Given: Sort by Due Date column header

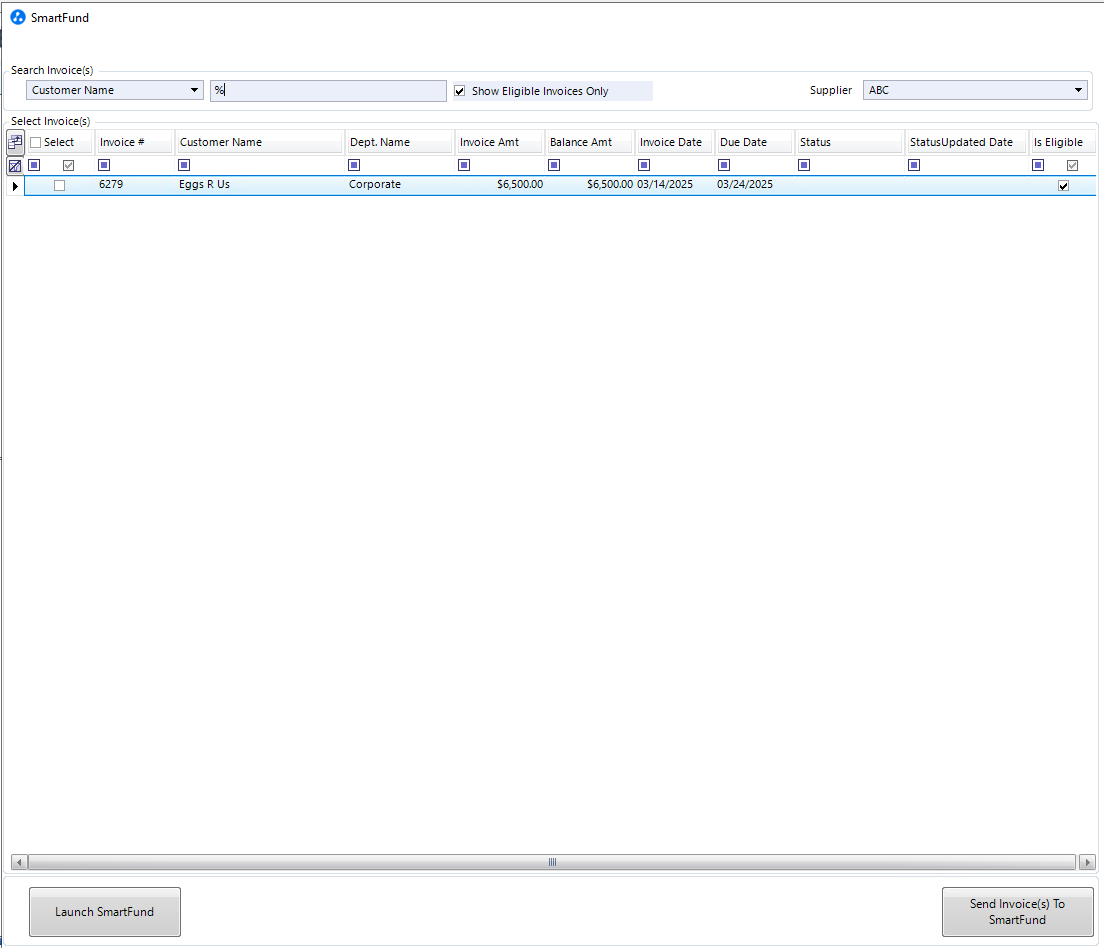Looking at the screenshot, I should coord(754,142).
